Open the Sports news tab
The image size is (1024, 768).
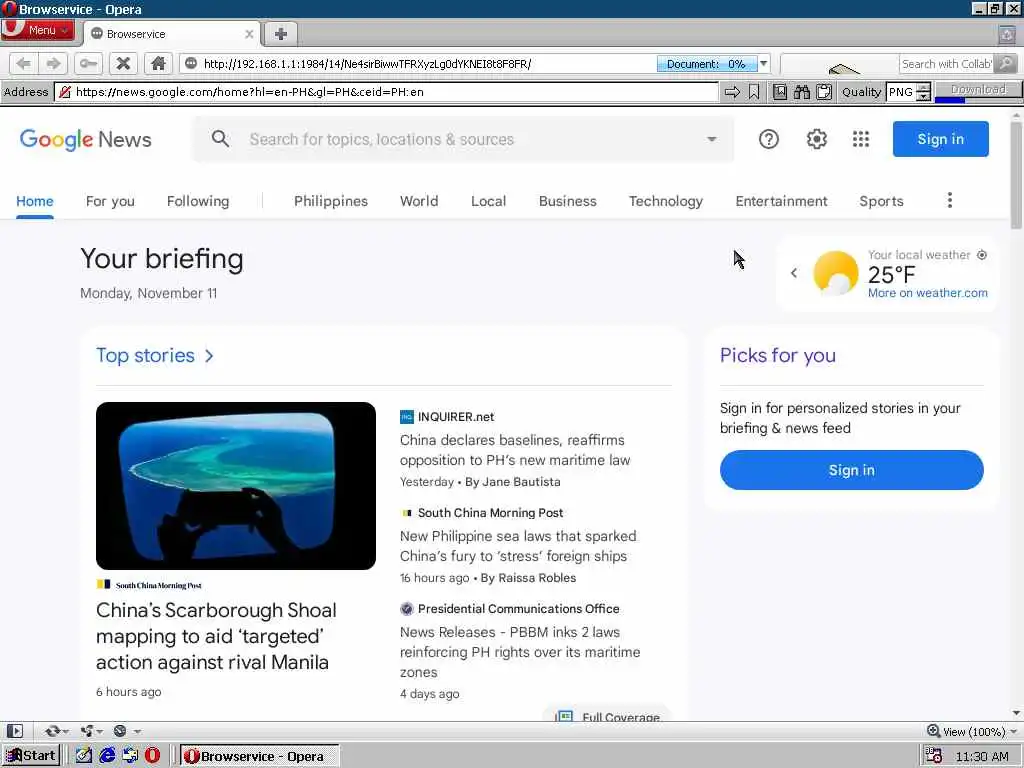(881, 201)
